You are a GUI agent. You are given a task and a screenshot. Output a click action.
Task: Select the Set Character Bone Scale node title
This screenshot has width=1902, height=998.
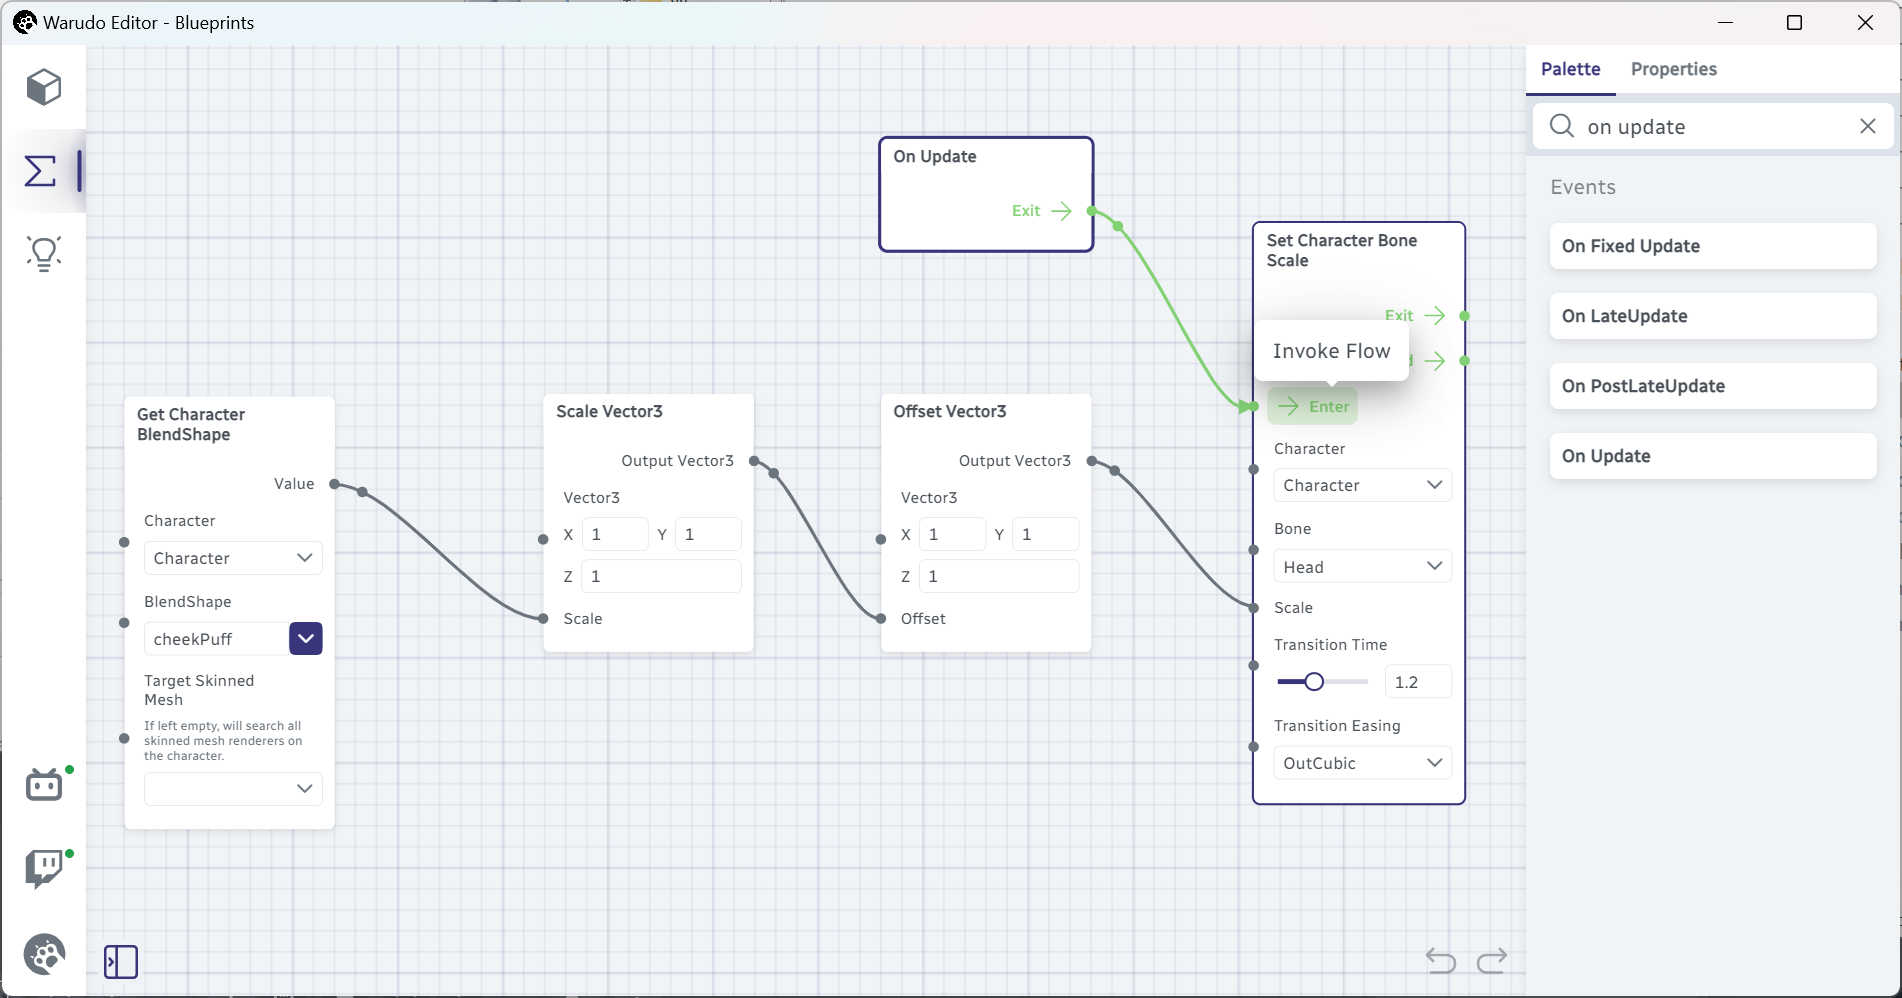pyautogui.click(x=1341, y=250)
